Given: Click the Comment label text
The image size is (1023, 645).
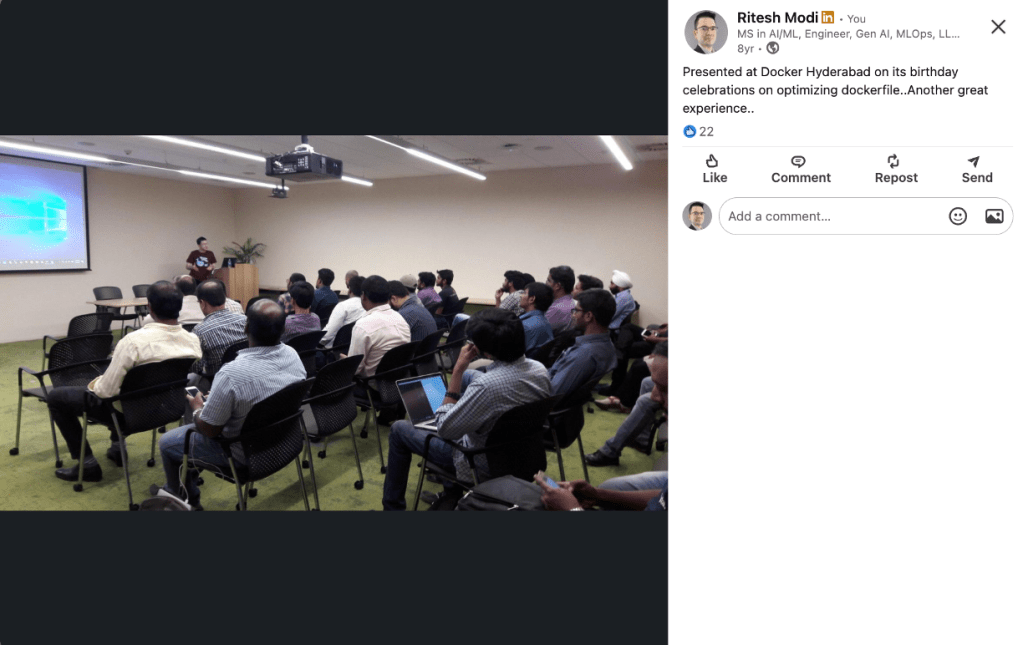Looking at the screenshot, I should [x=801, y=177].
